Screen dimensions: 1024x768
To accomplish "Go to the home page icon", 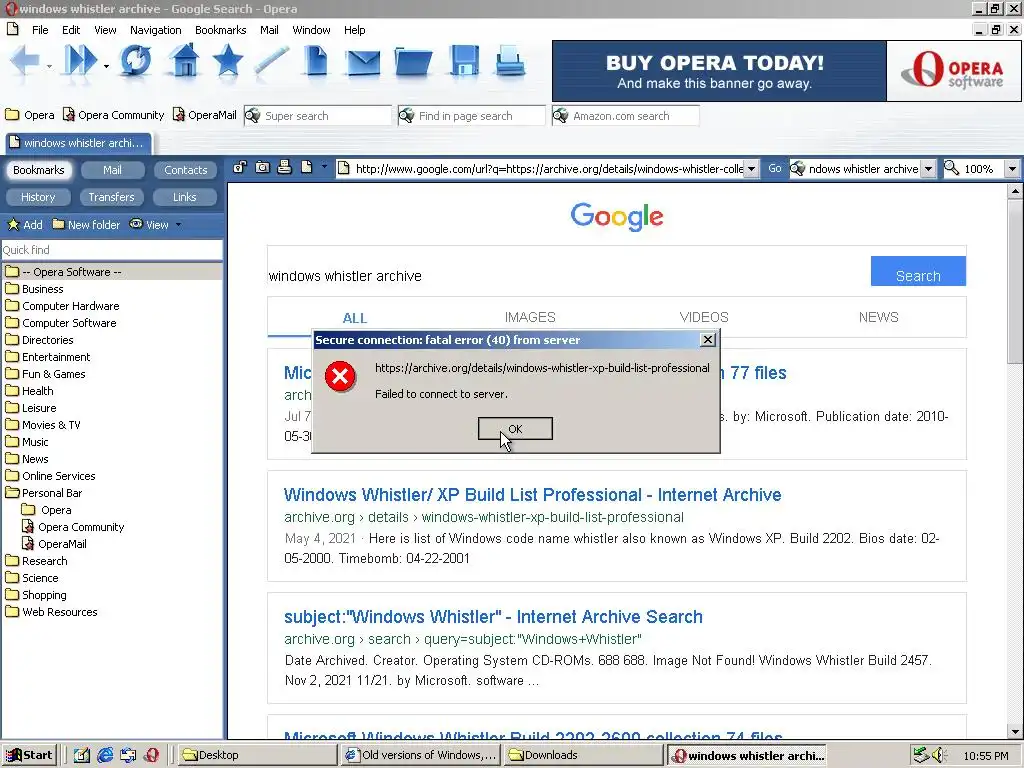I will (x=185, y=62).
